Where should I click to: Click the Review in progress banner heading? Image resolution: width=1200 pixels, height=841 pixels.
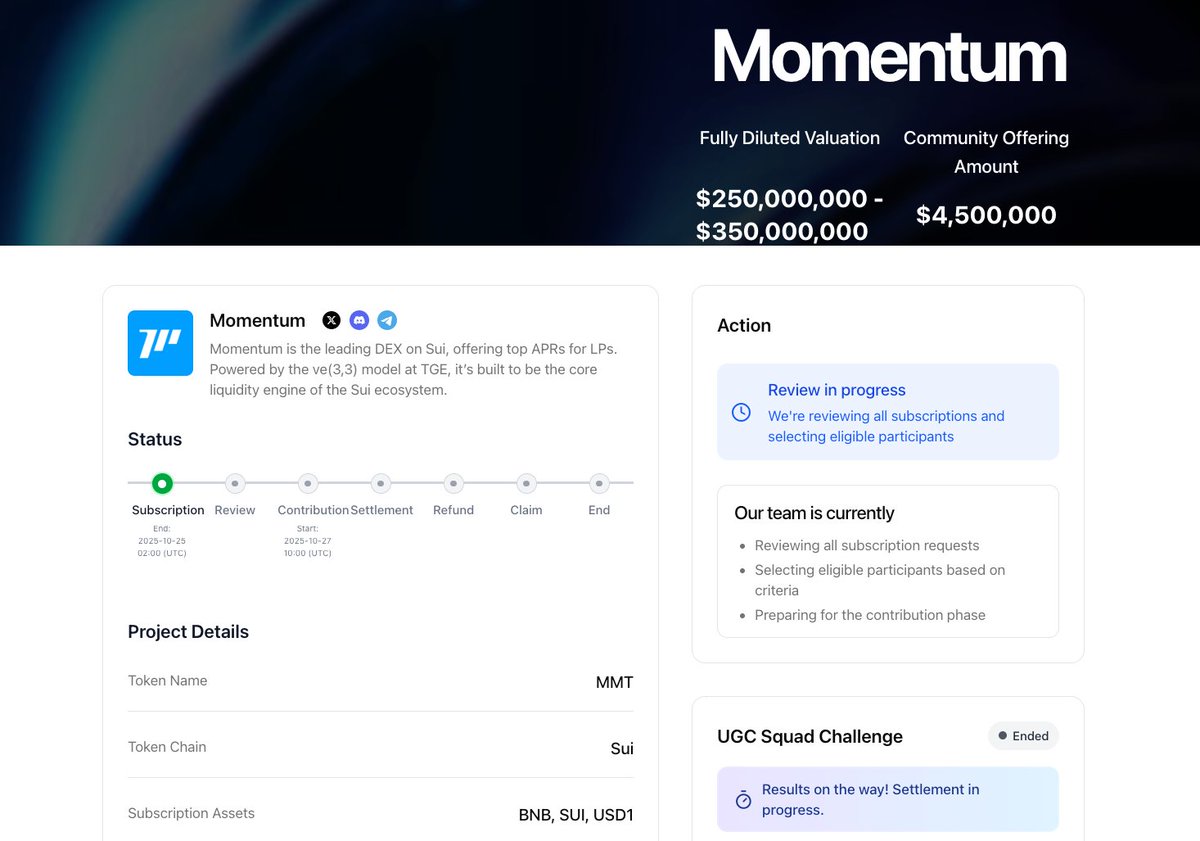pos(837,390)
